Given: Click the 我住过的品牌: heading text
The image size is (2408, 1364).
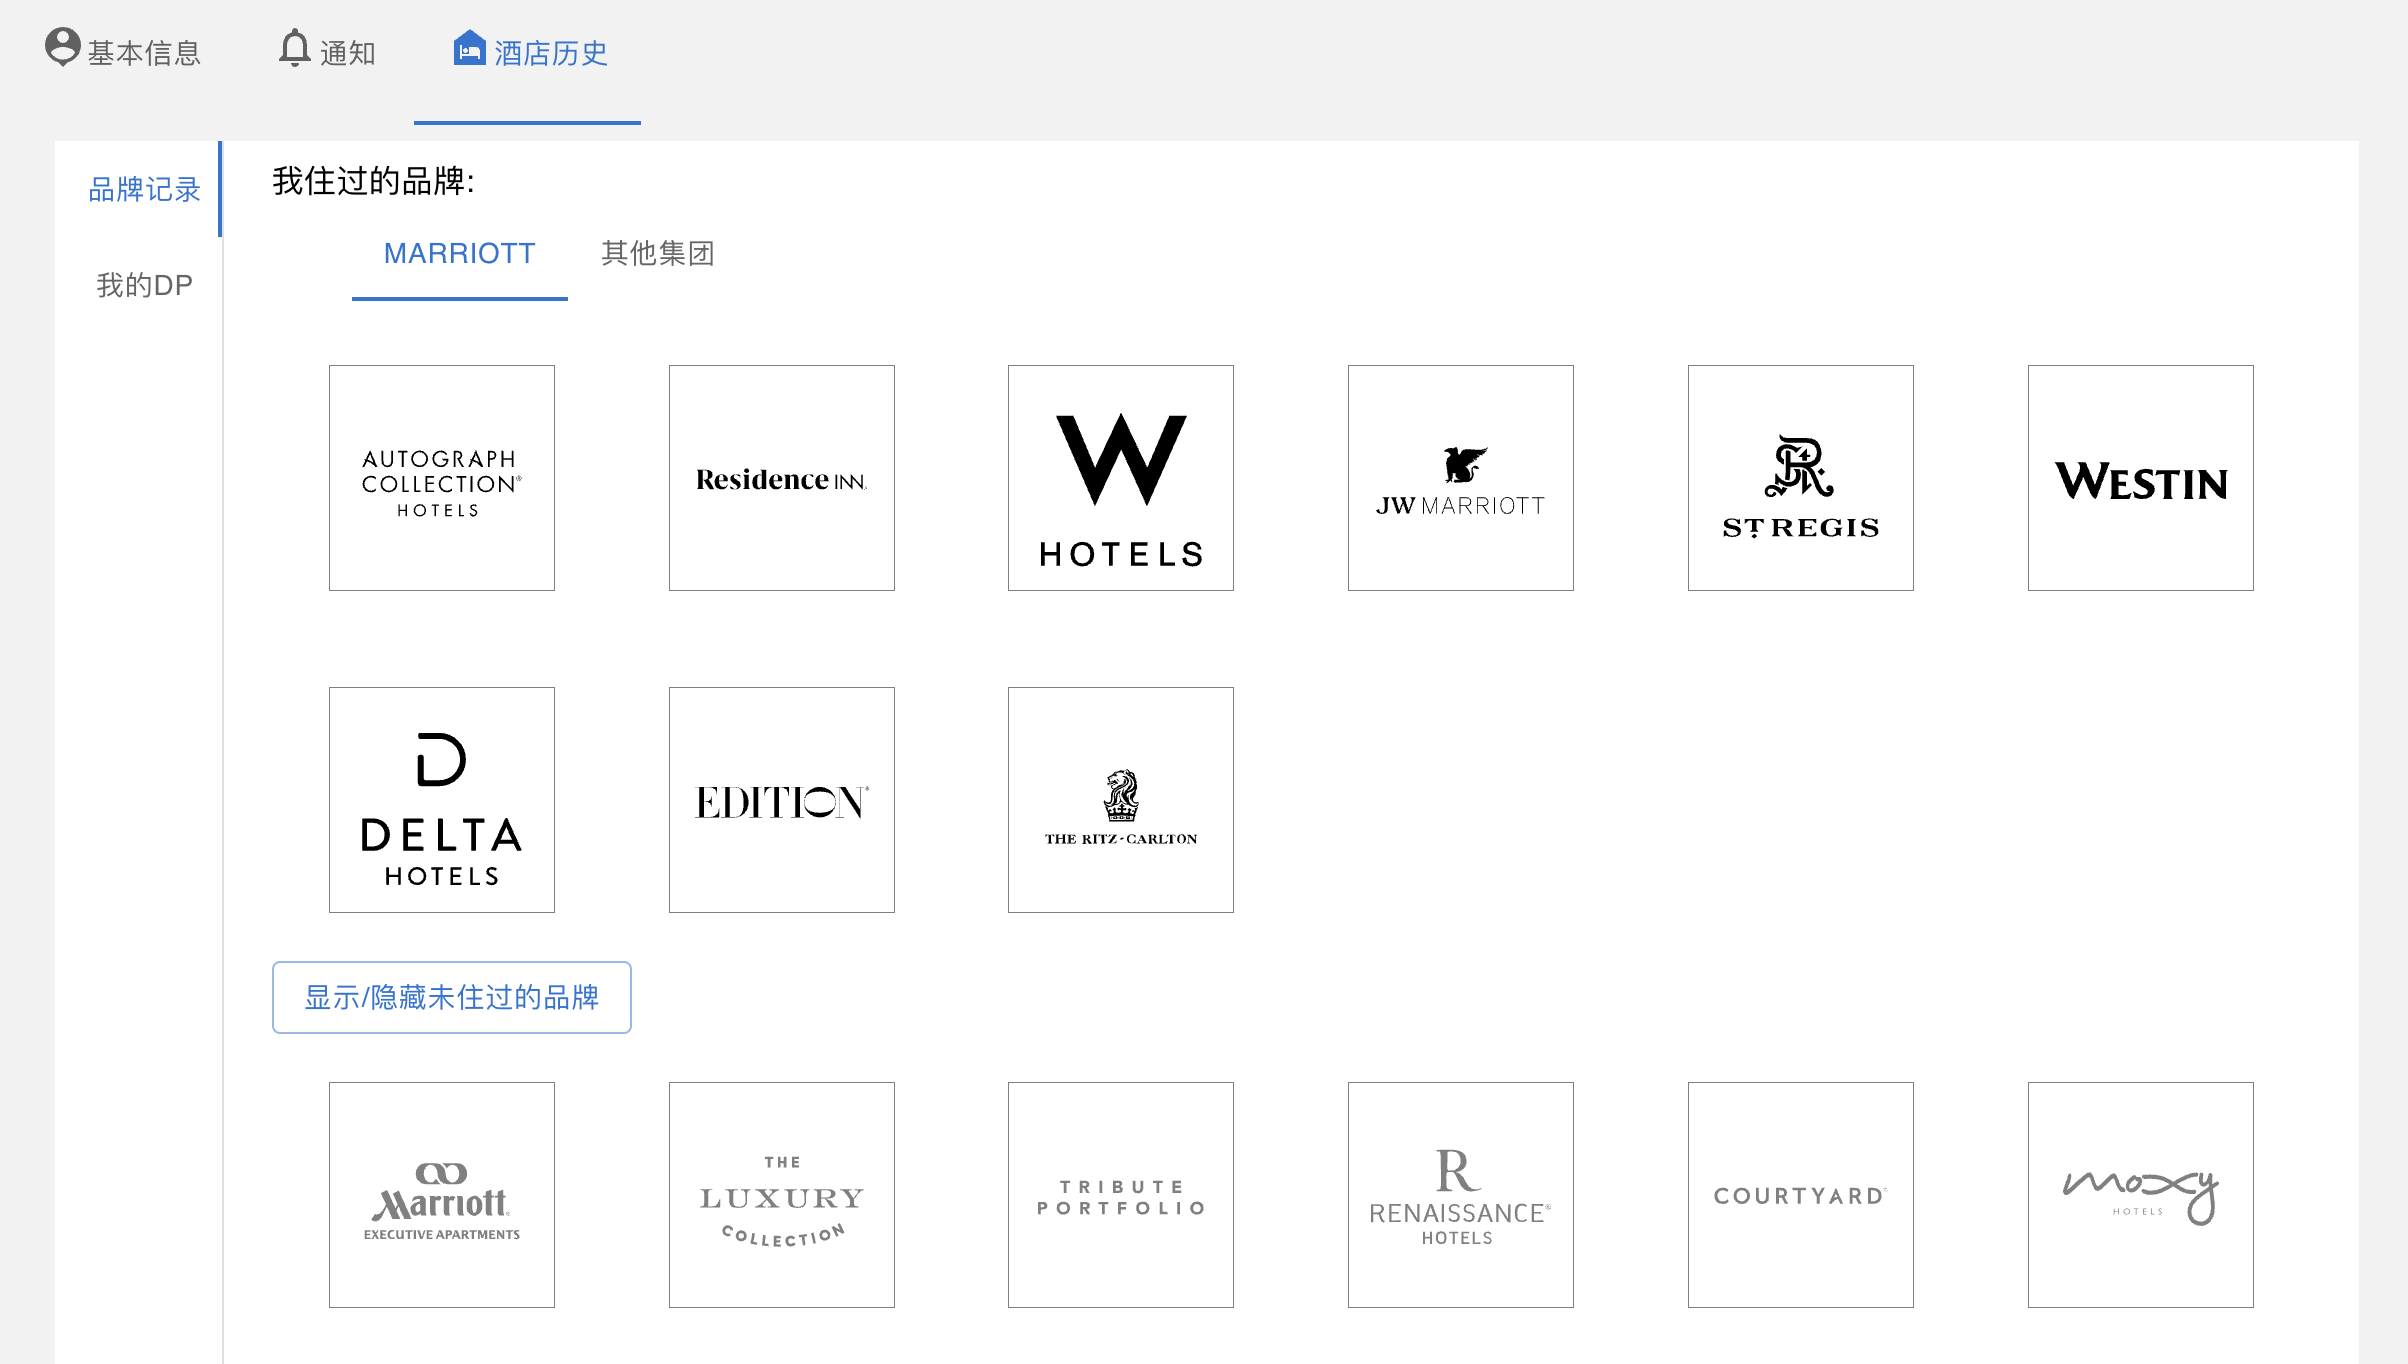Looking at the screenshot, I should click(373, 181).
